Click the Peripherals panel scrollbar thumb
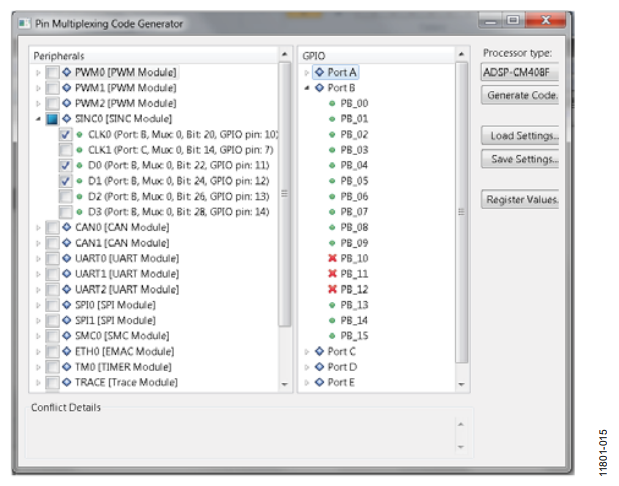619x486 pixels. pos(285,194)
